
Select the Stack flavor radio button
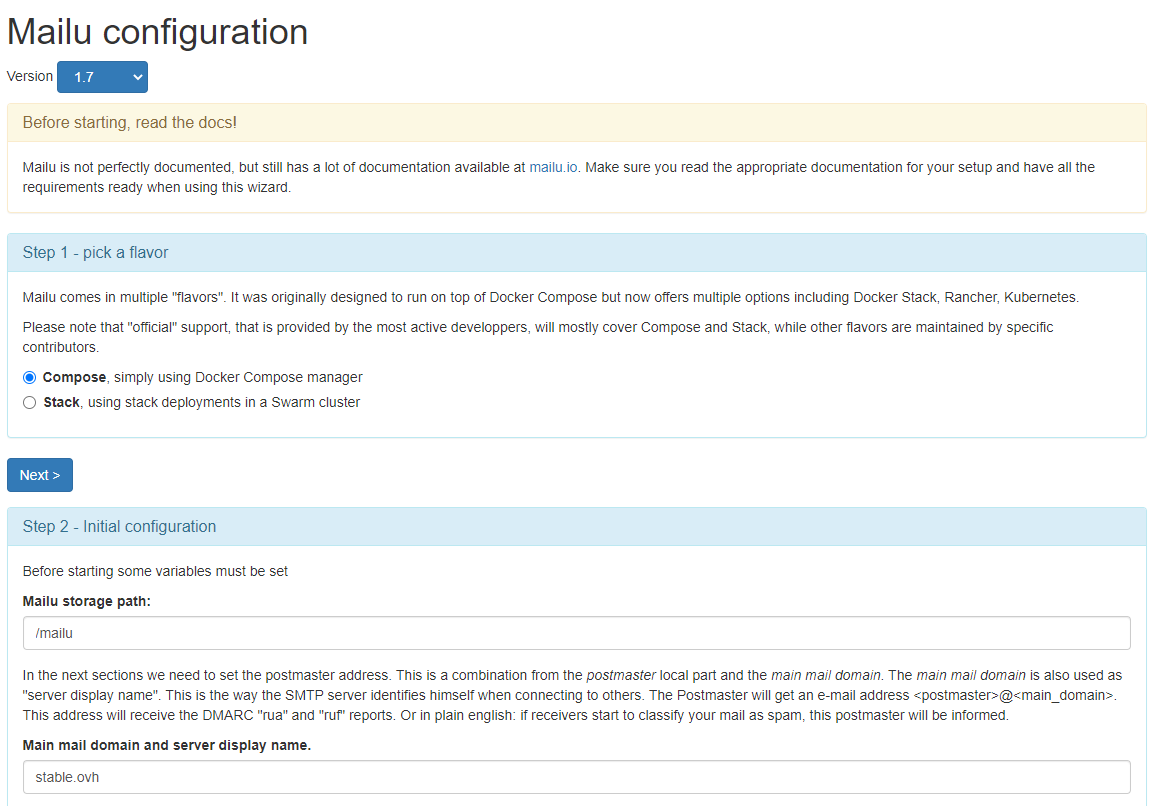[30, 403]
